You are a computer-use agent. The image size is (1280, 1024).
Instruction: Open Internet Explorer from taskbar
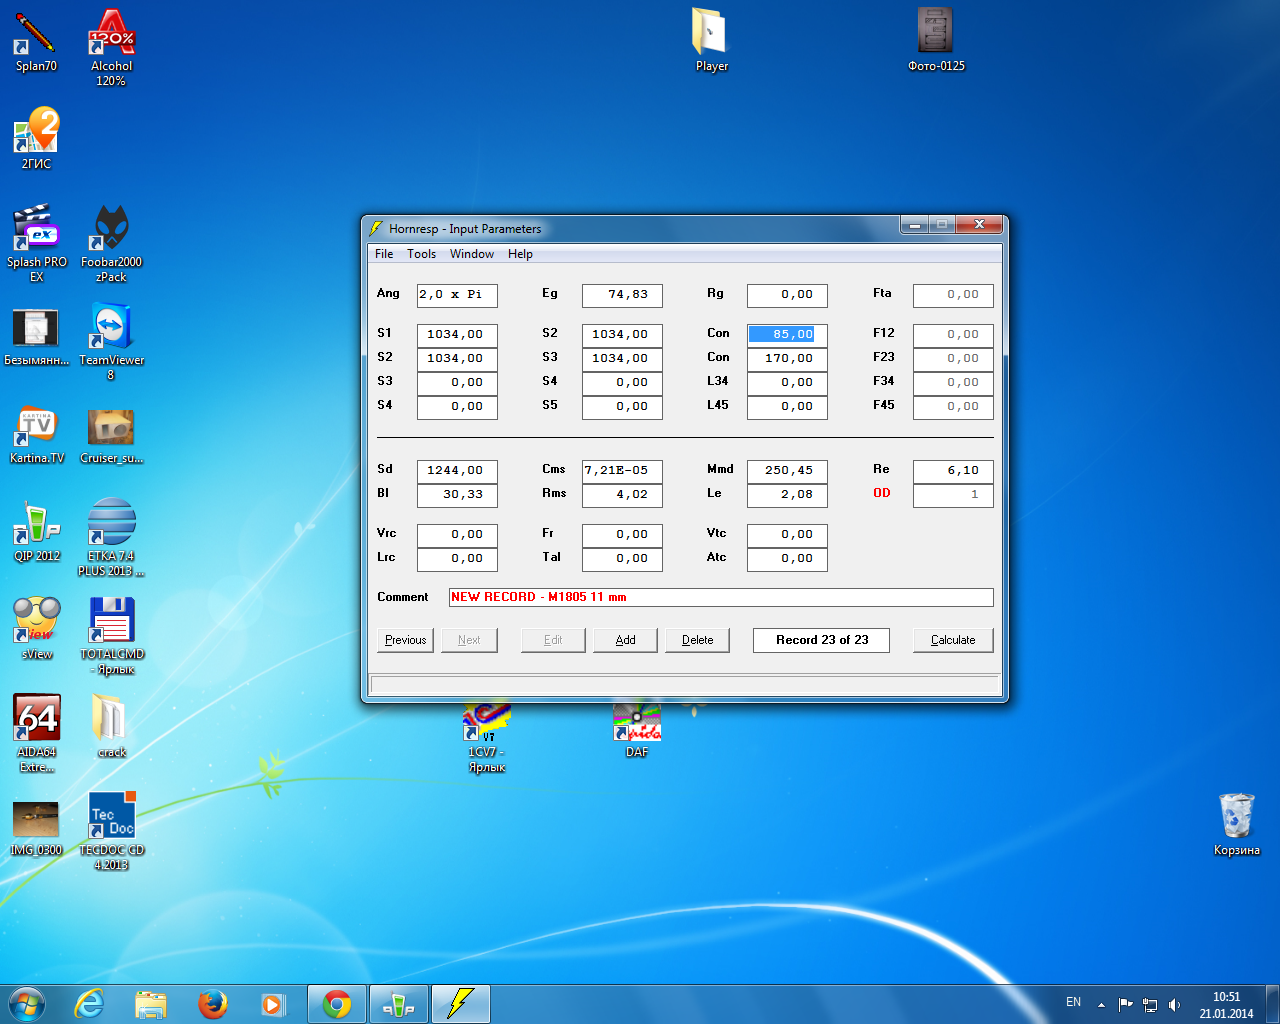pyautogui.click(x=90, y=1004)
